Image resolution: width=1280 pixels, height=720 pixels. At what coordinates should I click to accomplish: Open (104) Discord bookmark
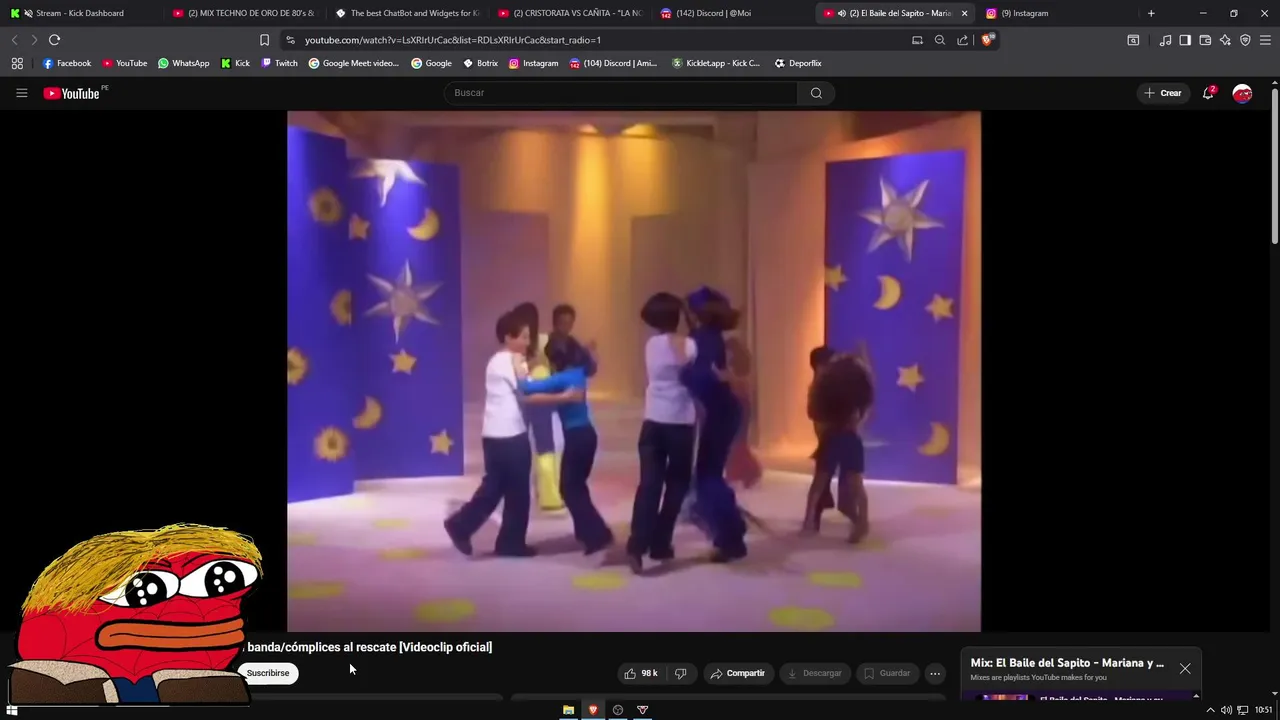613,63
